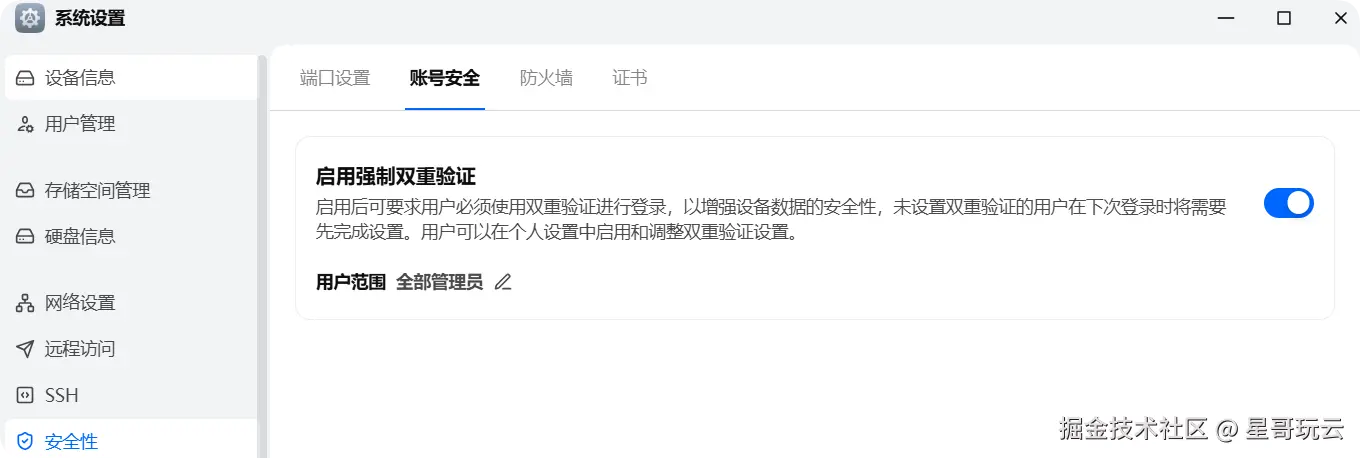The height and width of the screenshot is (458, 1360).
Task: Click the 设备信息 device icon in sidebar
Action: click(25, 78)
